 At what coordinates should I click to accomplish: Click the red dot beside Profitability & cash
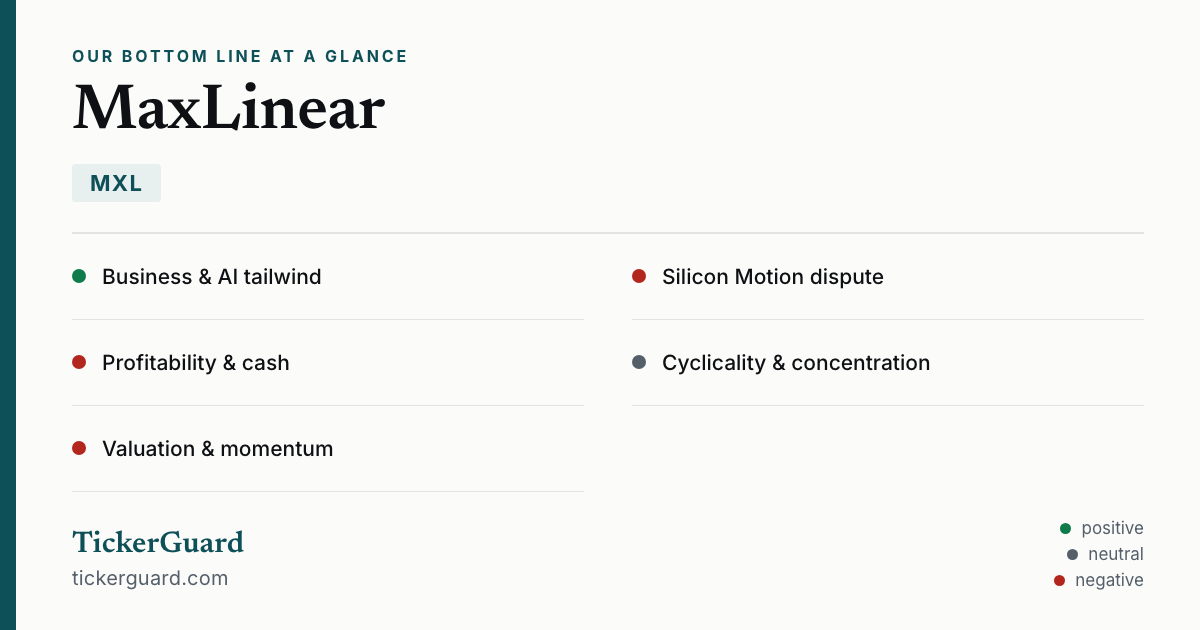click(79, 362)
